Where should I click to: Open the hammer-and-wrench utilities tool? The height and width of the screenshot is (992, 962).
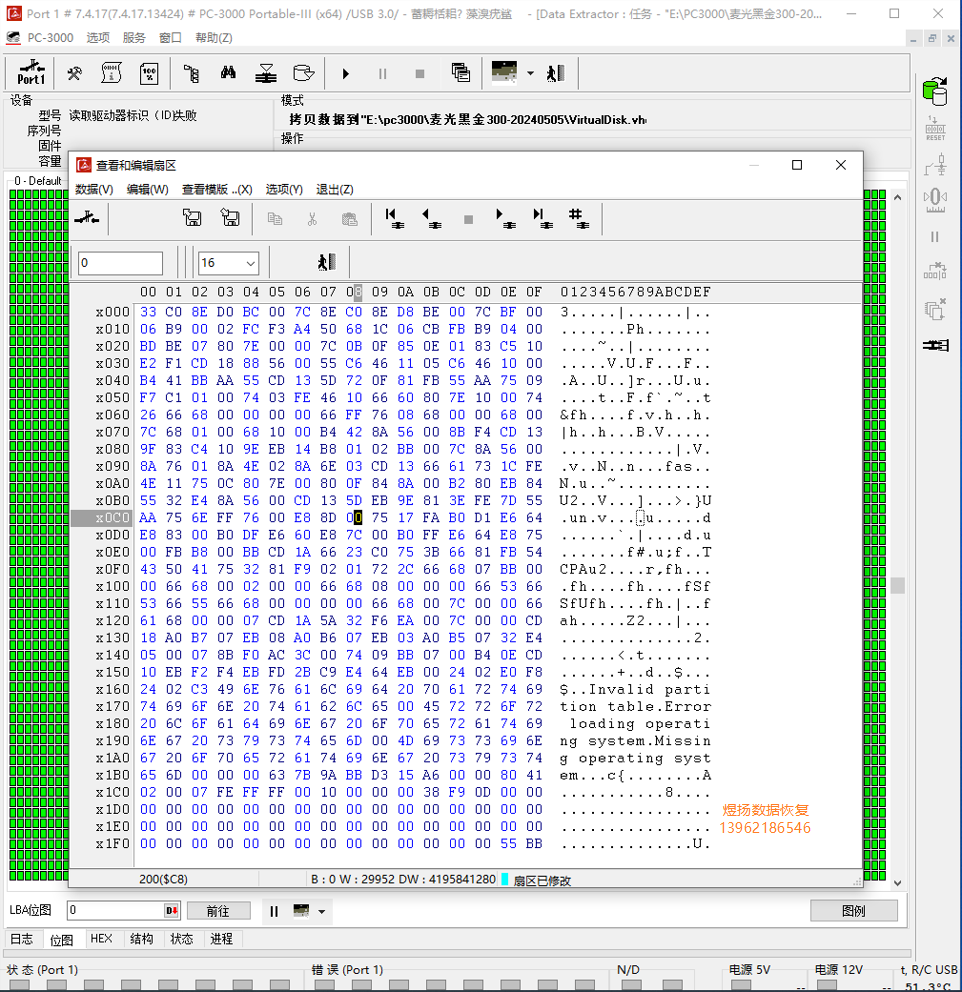(x=74, y=73)
